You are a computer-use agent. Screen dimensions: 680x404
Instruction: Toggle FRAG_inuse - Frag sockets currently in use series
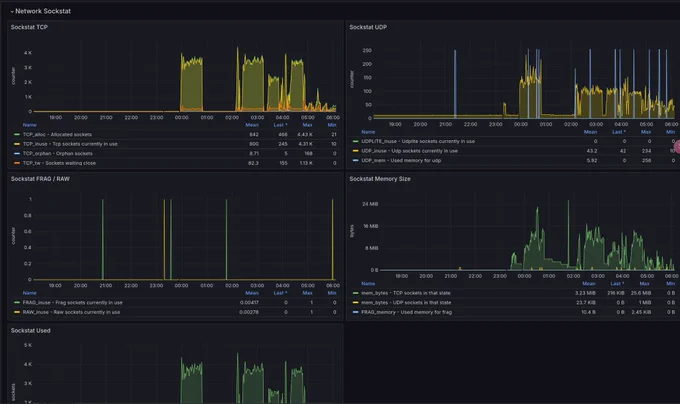point(72,303)
